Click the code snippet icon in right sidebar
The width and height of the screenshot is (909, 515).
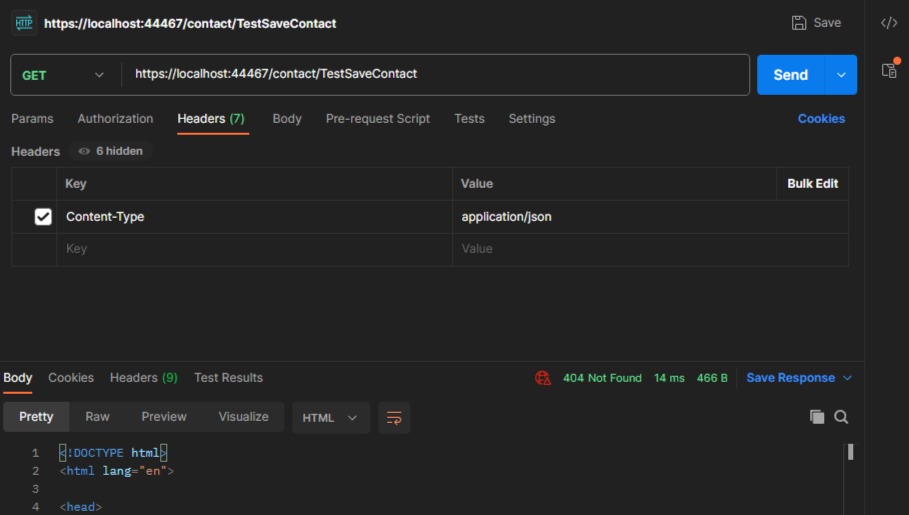pyautogui.click(x=888, y=23)
